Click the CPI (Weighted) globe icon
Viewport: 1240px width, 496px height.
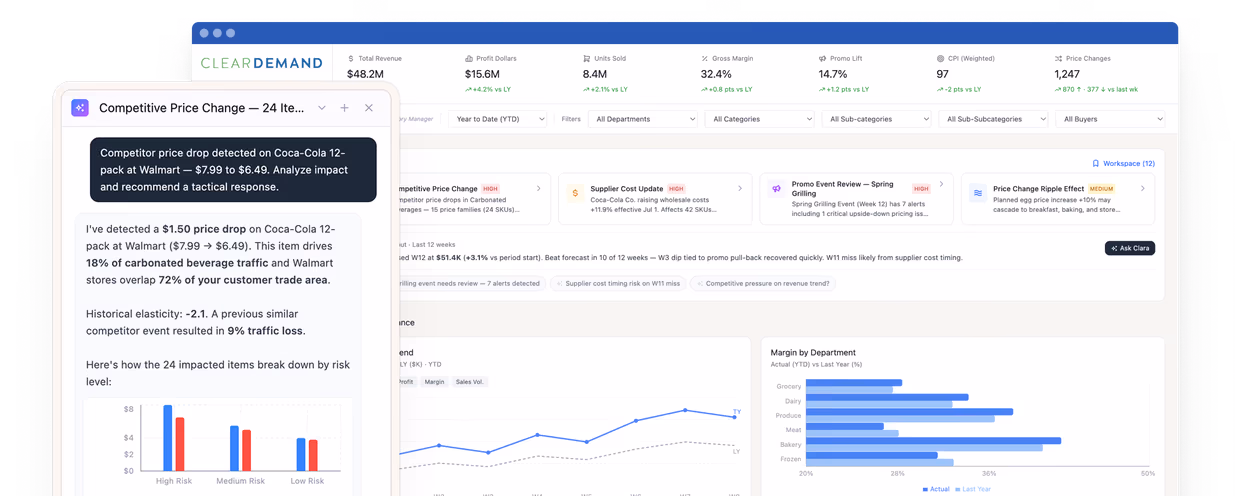(941, 59)
